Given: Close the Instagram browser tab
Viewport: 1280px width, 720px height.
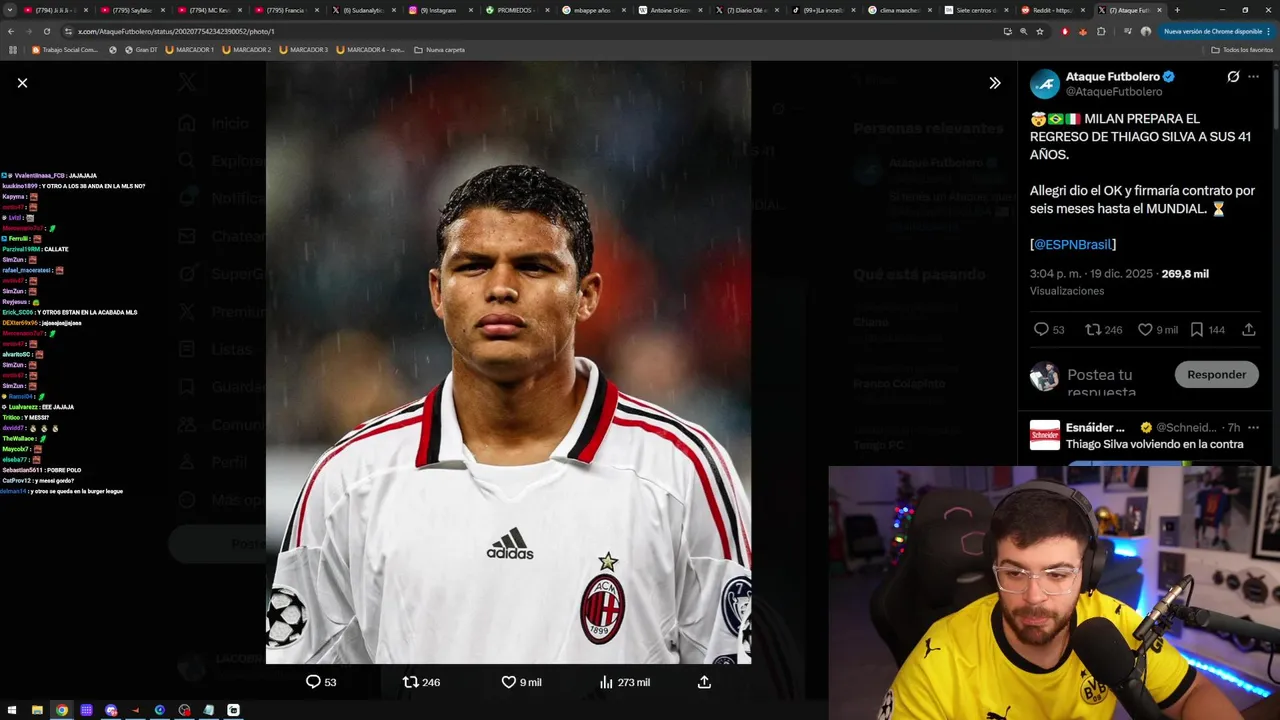Looking at the screenshot, I should coord(470,10).
